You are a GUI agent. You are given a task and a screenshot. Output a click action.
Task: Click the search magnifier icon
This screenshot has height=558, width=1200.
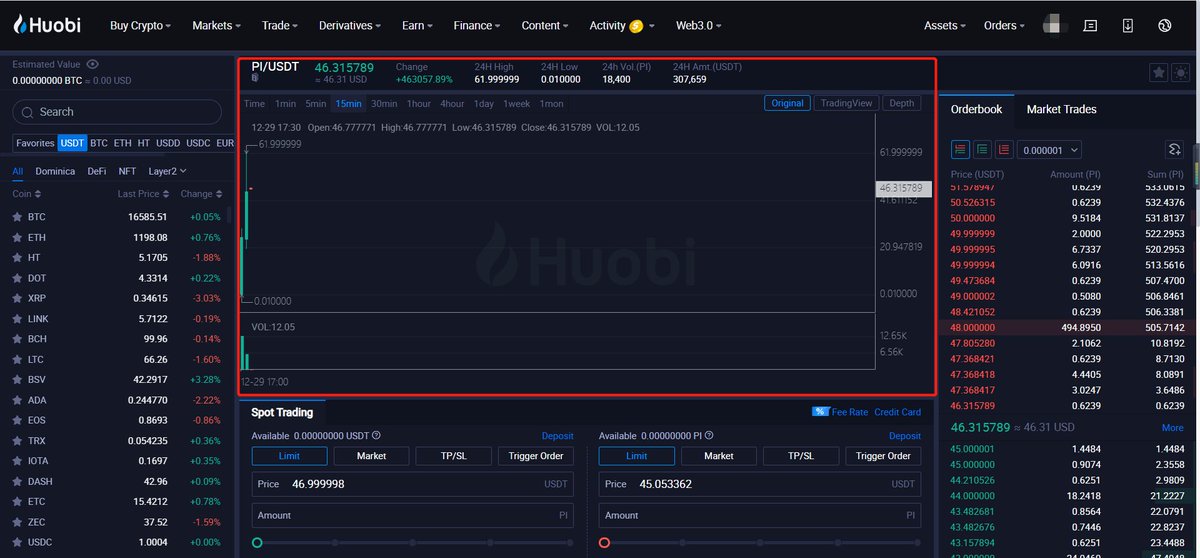pyautogui.click(x=27, y=112)
